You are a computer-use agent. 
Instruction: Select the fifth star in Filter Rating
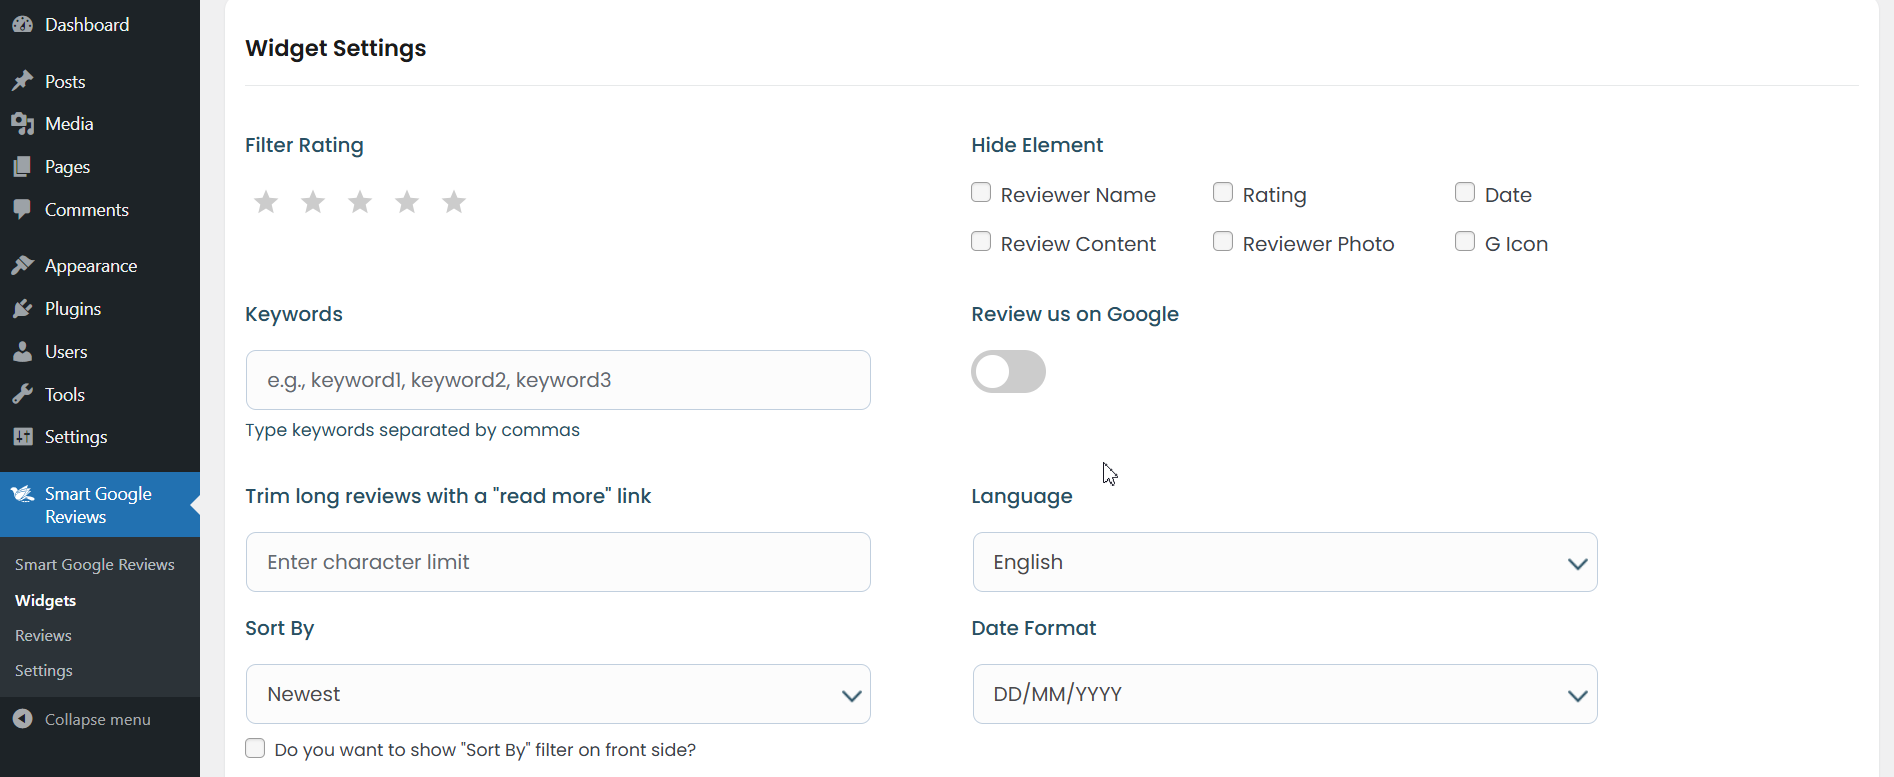pyautogui.click(x=454, y=202)
